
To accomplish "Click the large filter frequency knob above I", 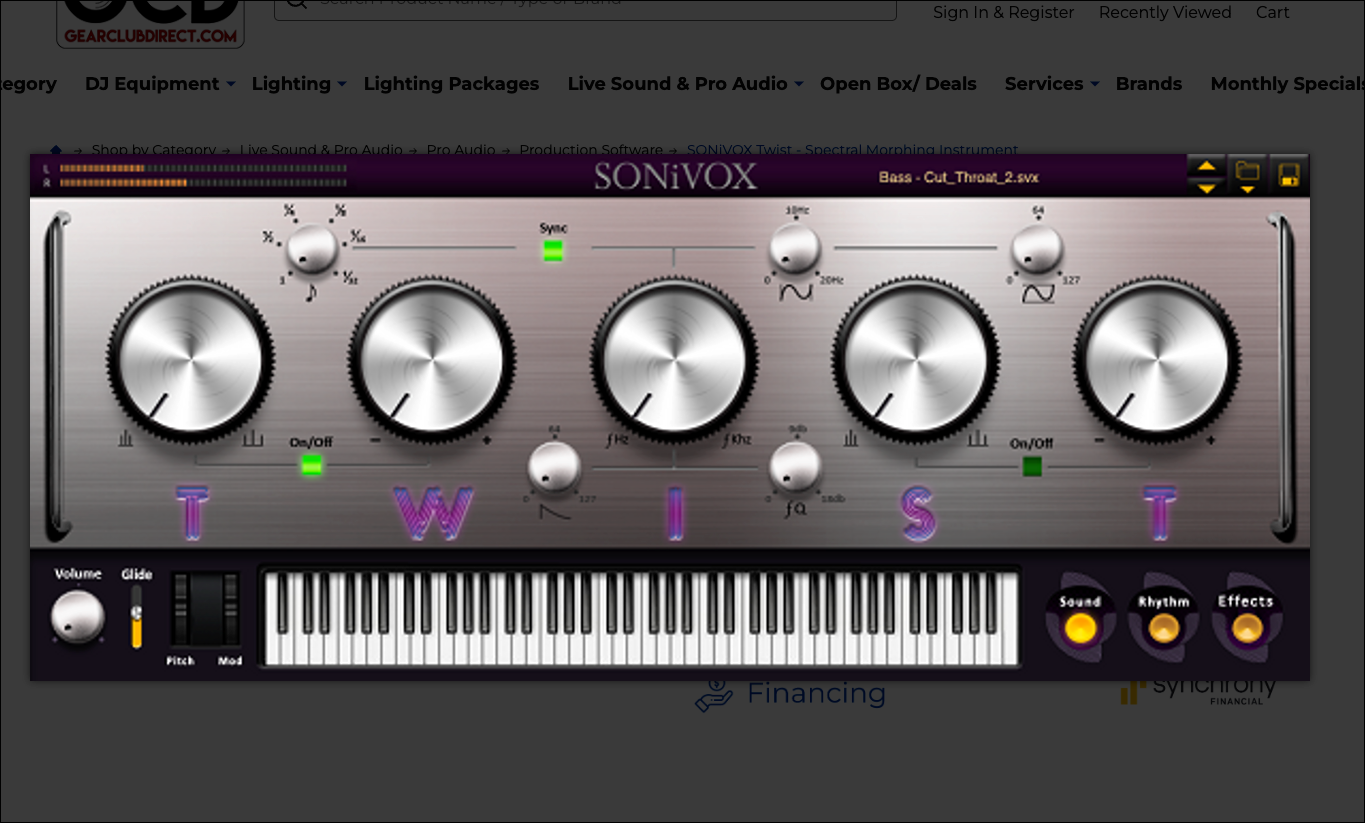I will (x=674, y=359).
